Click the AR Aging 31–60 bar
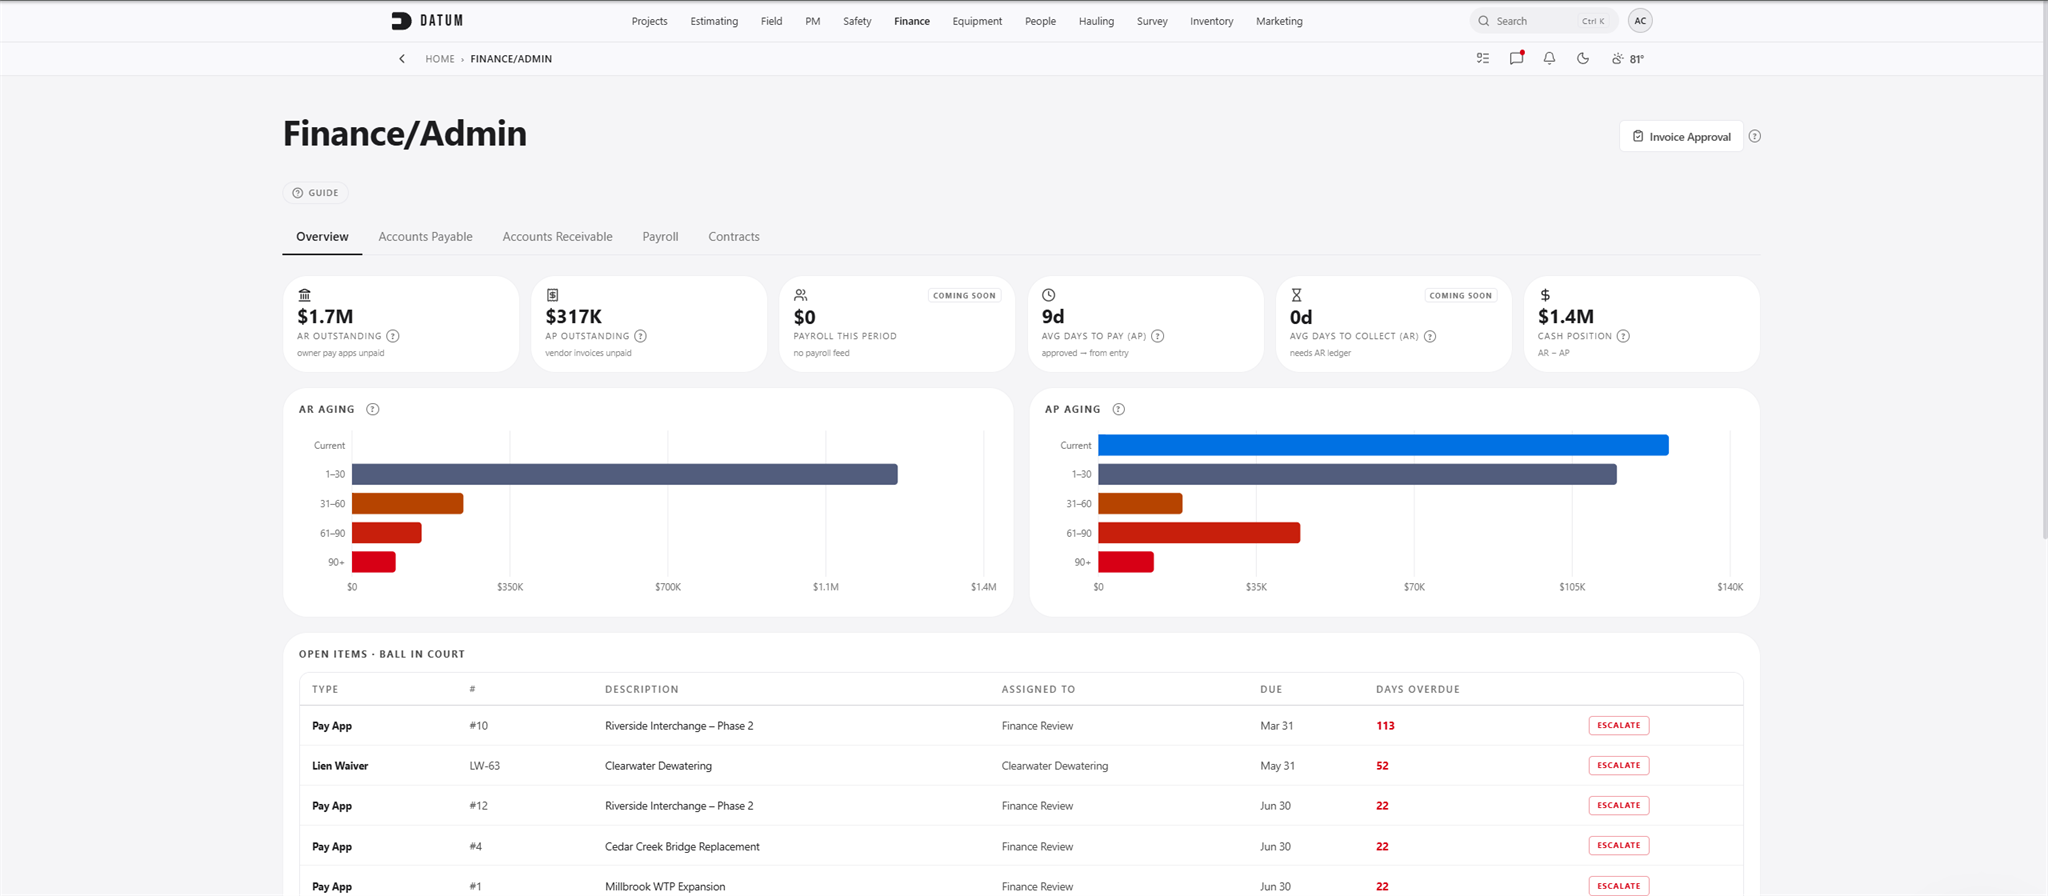Viewport: 2048px width, 896px height. [x=408, y=504]
